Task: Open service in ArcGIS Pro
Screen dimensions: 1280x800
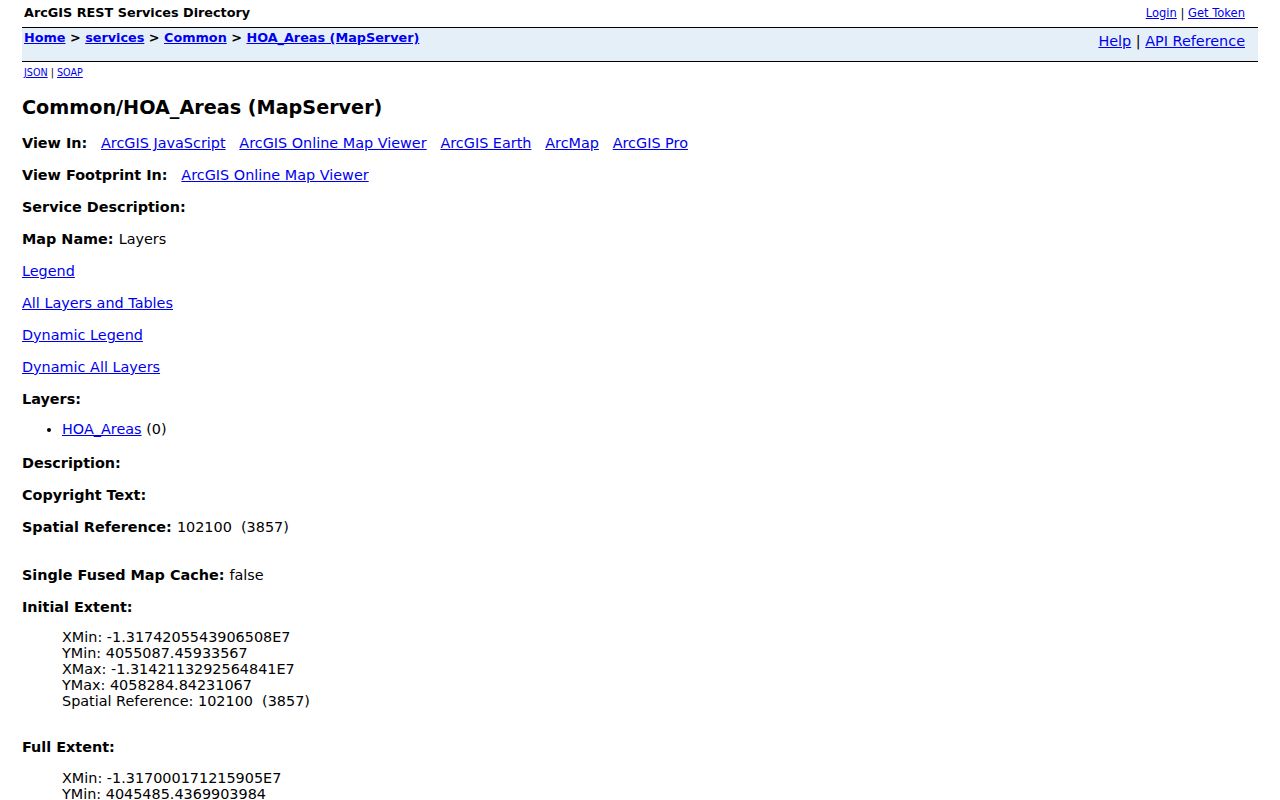Action: 650,143
